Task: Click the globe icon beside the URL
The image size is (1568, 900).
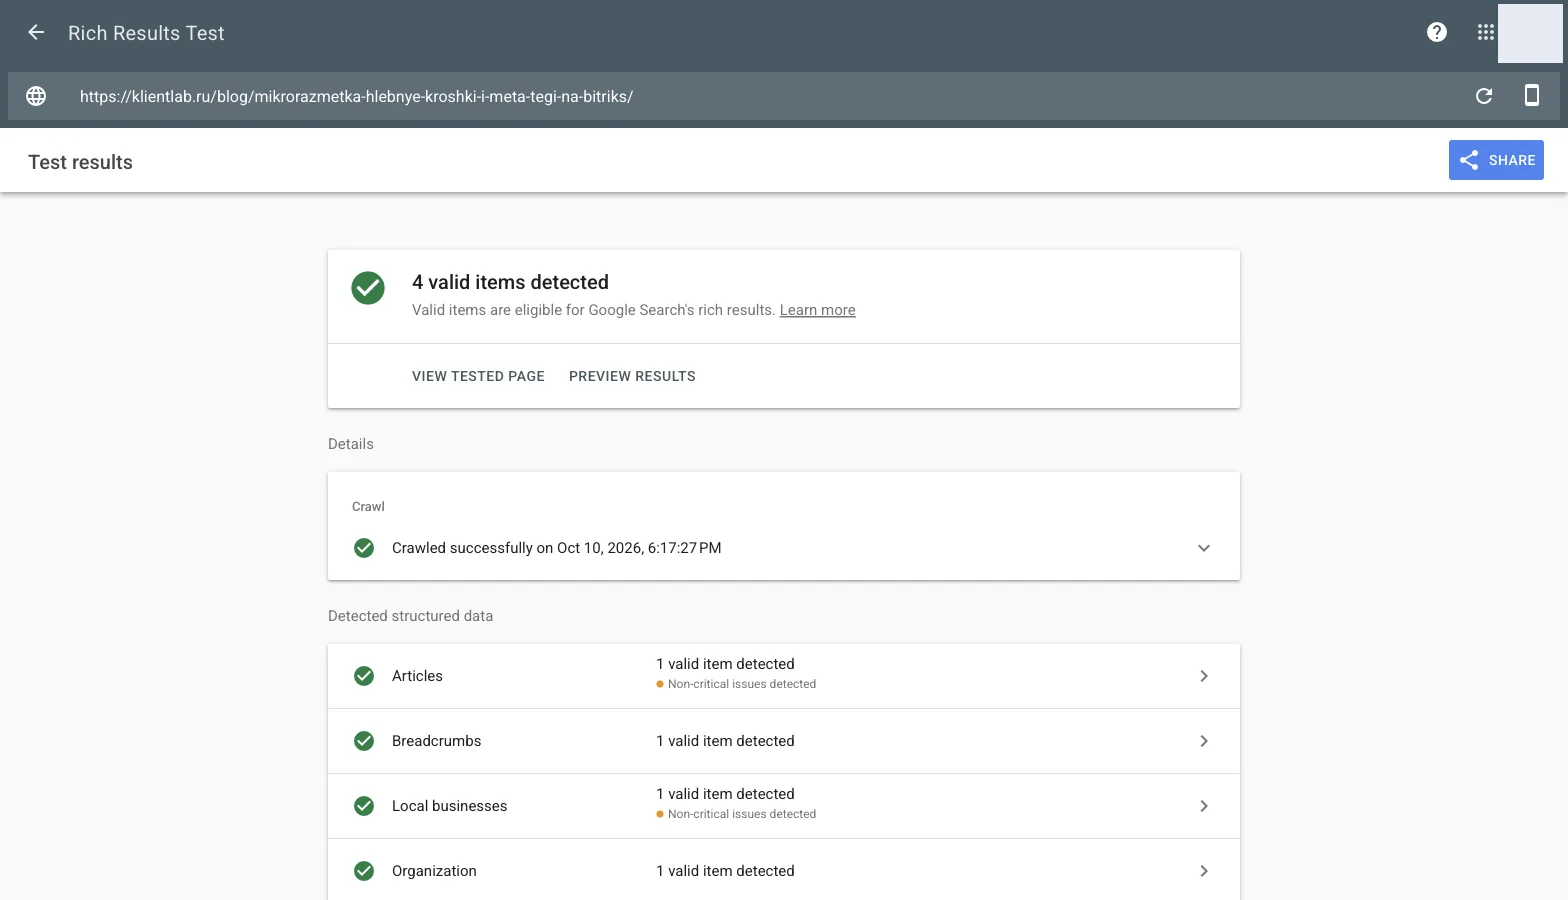Action: coord(36,96)
